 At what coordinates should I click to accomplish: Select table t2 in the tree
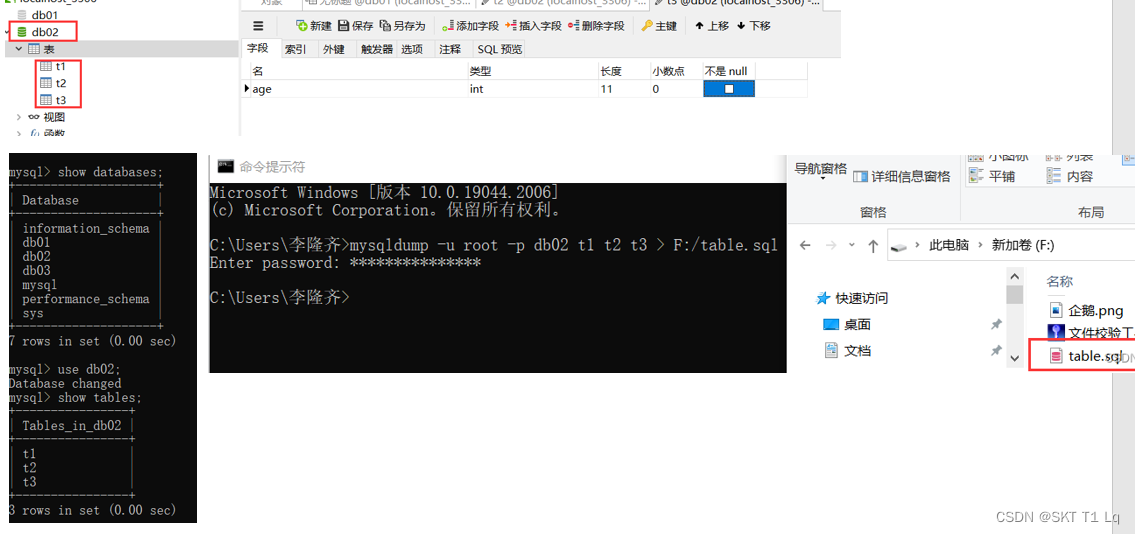(54, 82)
